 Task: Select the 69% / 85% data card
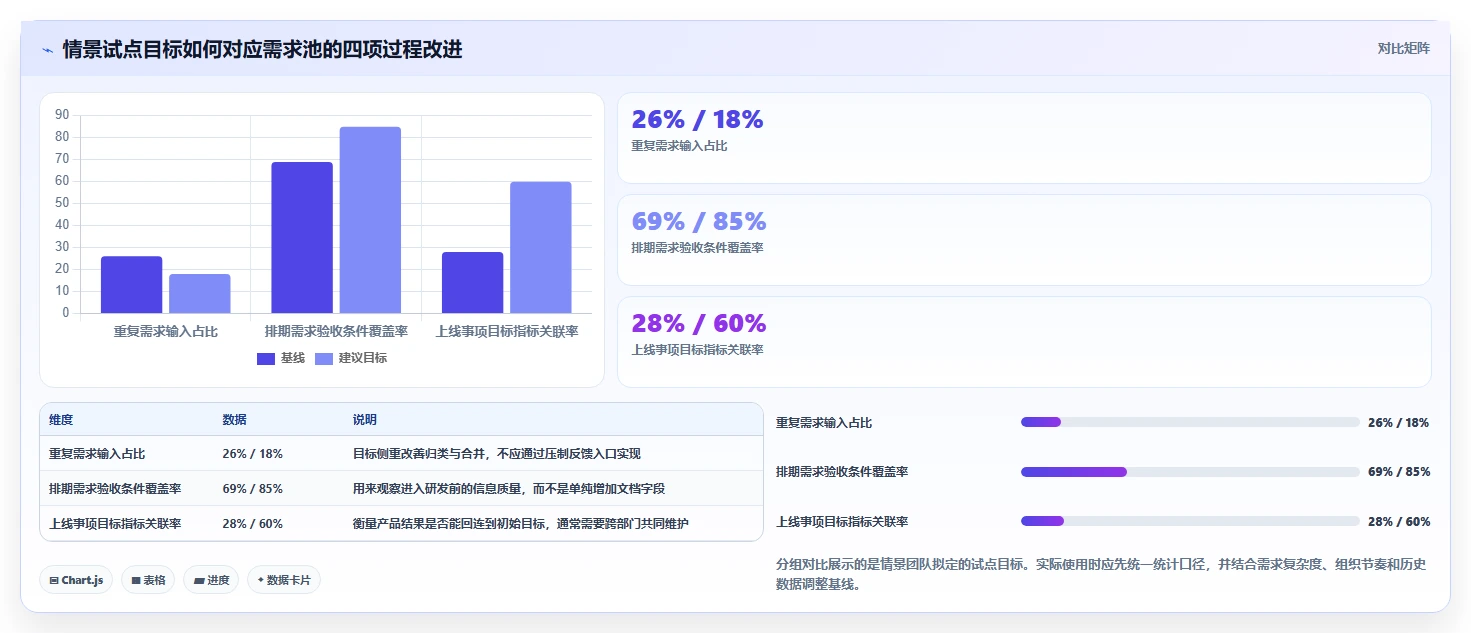point(1024,240)
